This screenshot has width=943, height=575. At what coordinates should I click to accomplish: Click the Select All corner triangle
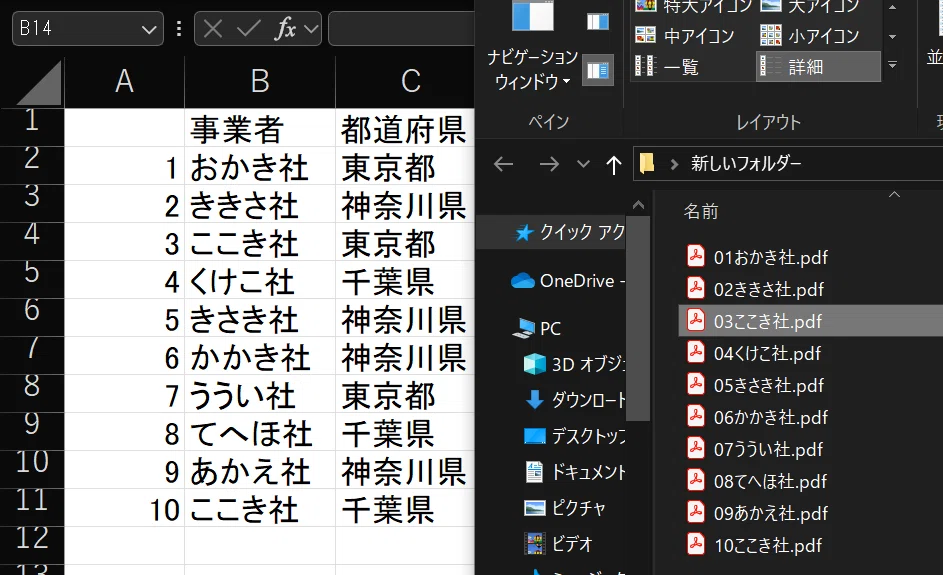(x=40, y=83)
